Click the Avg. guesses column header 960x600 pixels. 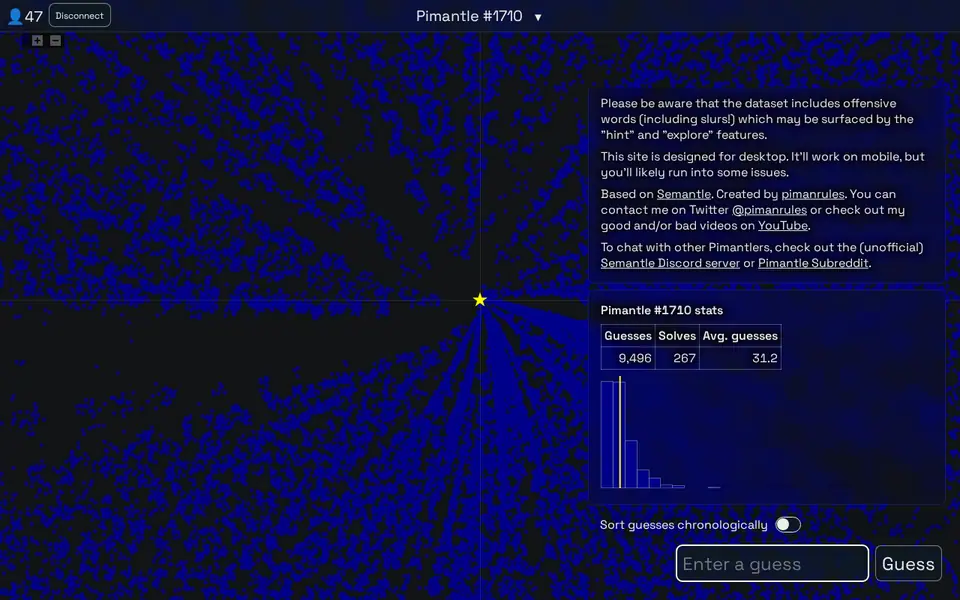click(x=740, y=336)
